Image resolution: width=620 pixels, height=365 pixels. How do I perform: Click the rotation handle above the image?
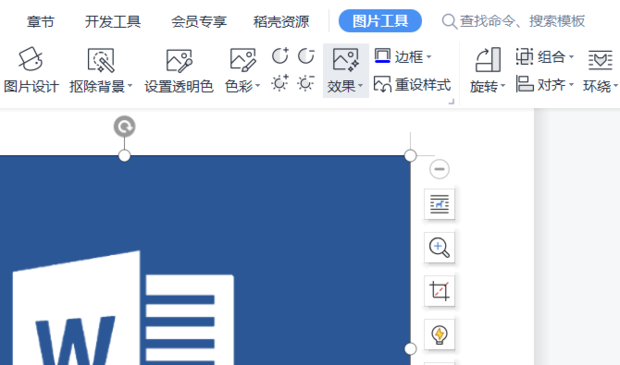[x=125, y=127]
